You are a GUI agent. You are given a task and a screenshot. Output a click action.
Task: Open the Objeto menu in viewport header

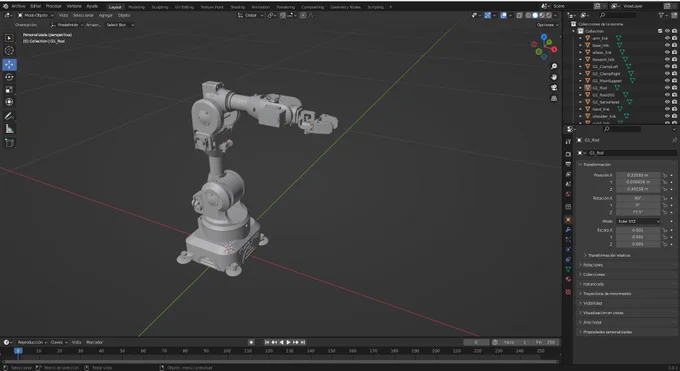[124, 15]
